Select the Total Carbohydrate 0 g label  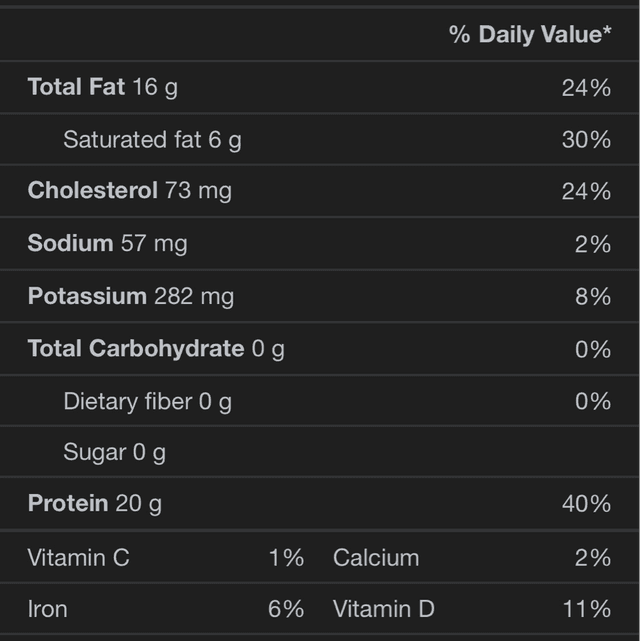156,349
